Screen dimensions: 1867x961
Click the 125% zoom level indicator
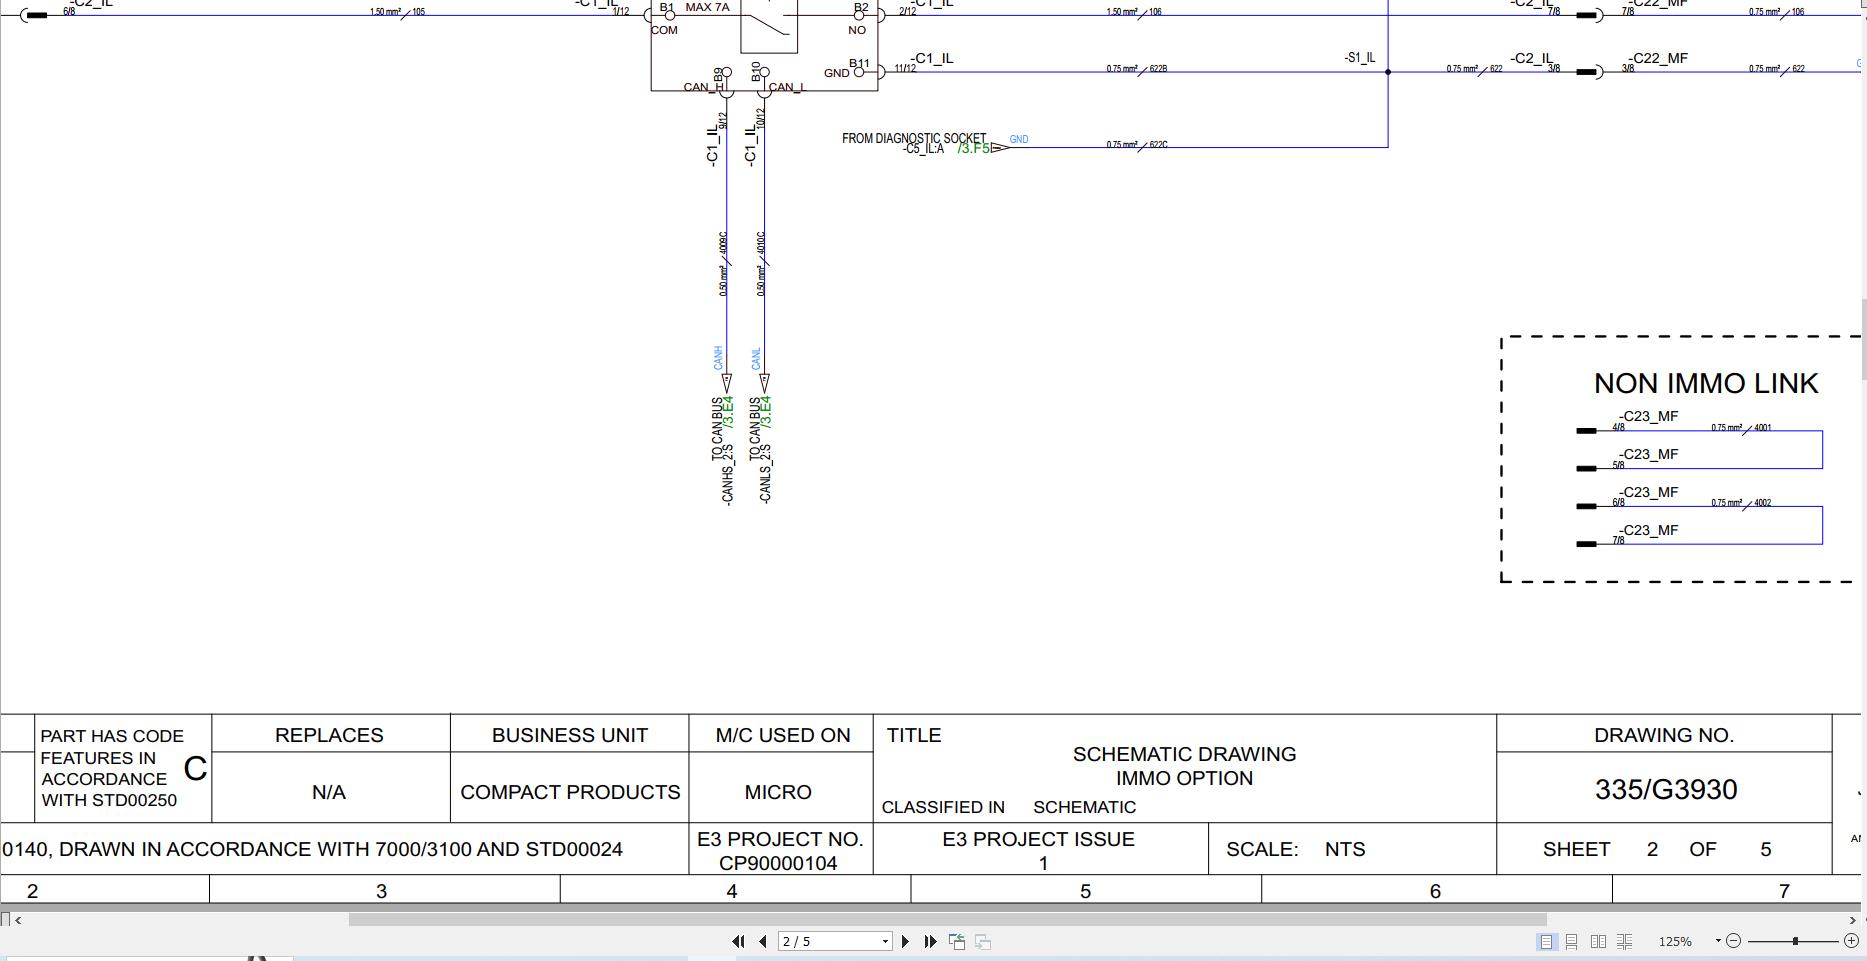(x=1676, y=941)
